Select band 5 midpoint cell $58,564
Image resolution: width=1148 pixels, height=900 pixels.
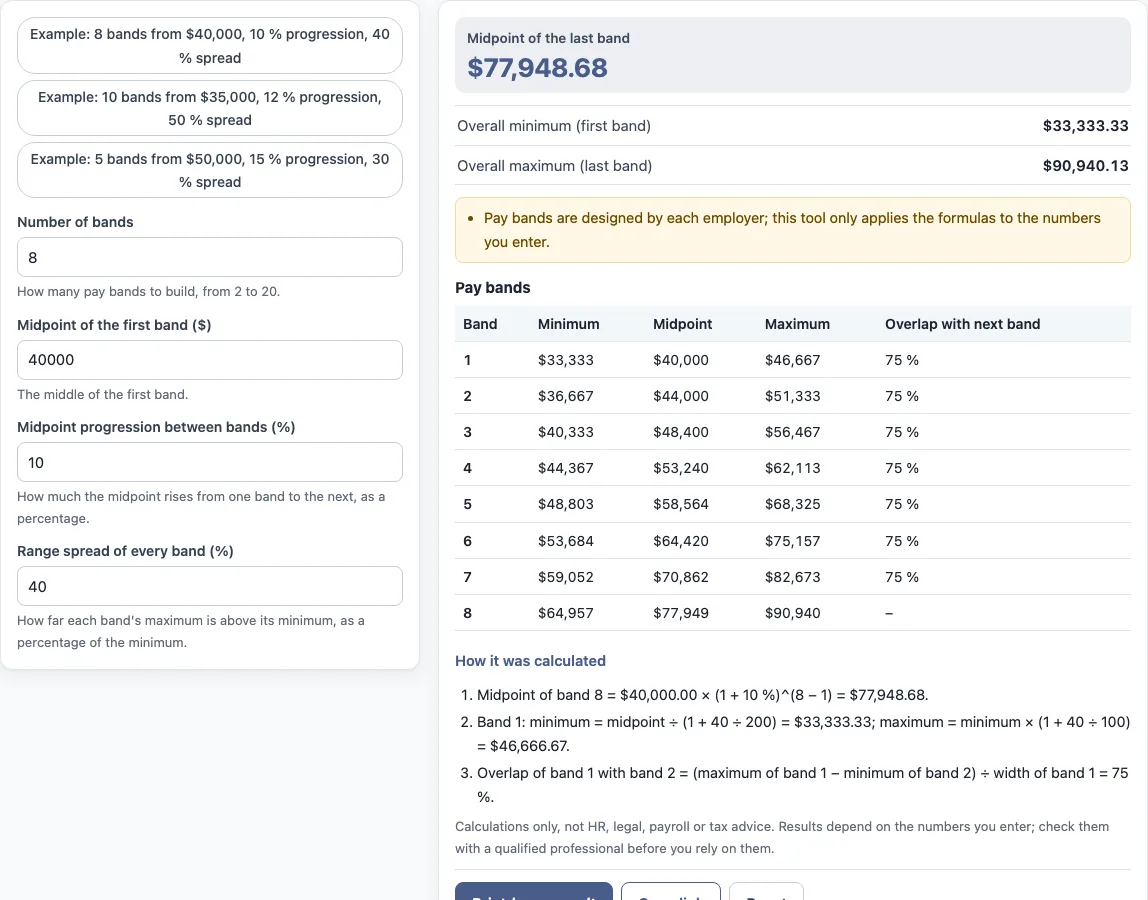[x=681, y=504]
